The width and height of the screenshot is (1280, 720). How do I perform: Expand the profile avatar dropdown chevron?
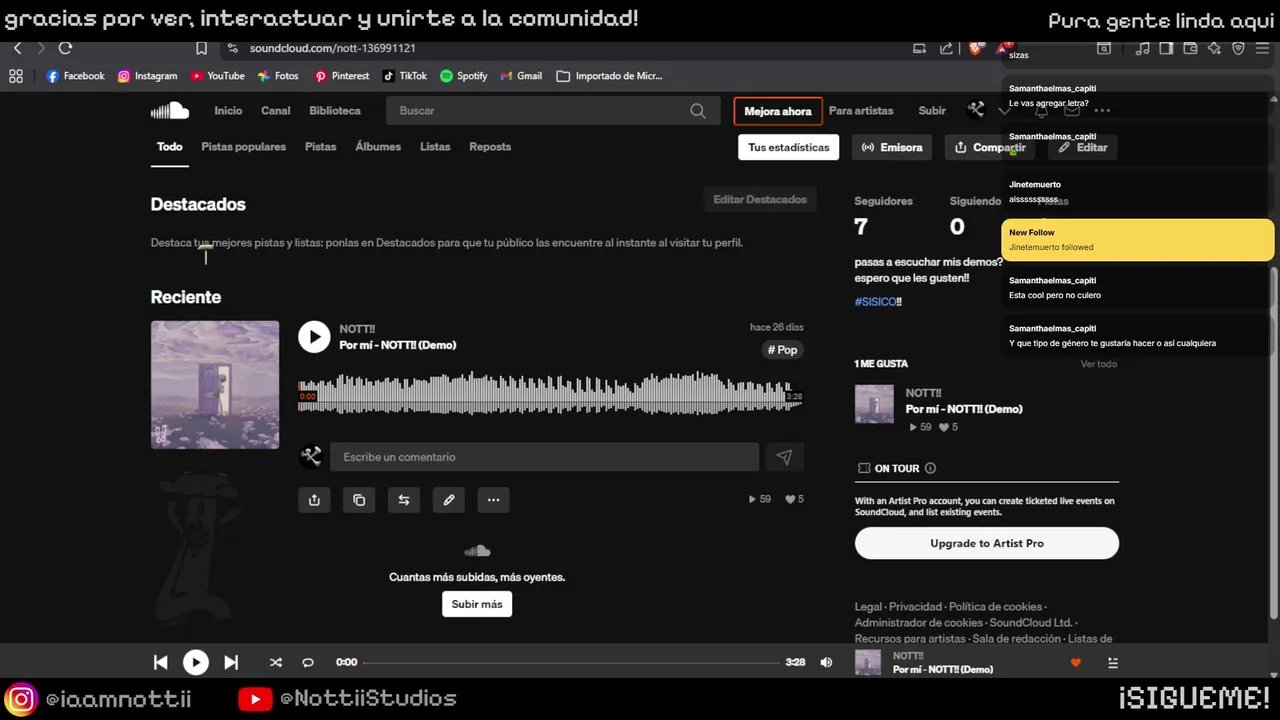coord(1004,111)
